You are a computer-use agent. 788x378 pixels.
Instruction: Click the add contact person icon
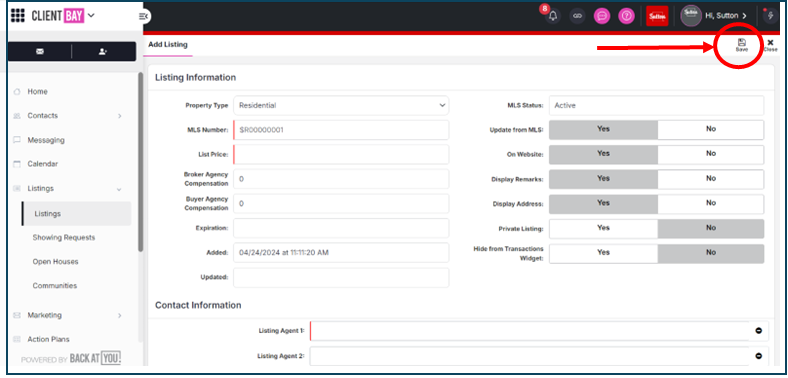pyautogui.click(x=103, y=51)
